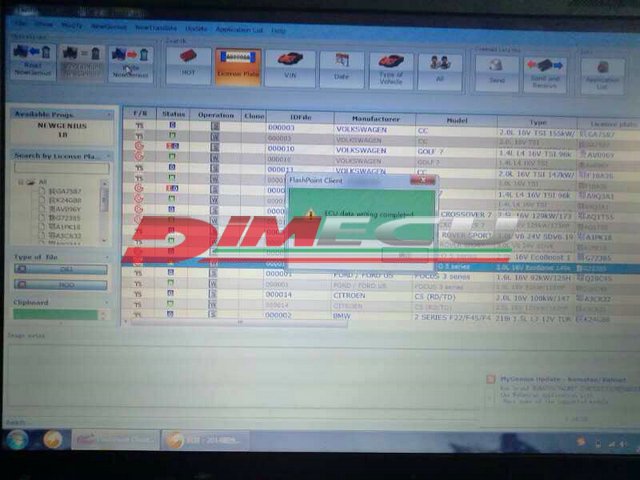The height and width of the screenshot is (480, 640).
Task: Select the License Plate search icon
Action: click(x=238, y=66)
